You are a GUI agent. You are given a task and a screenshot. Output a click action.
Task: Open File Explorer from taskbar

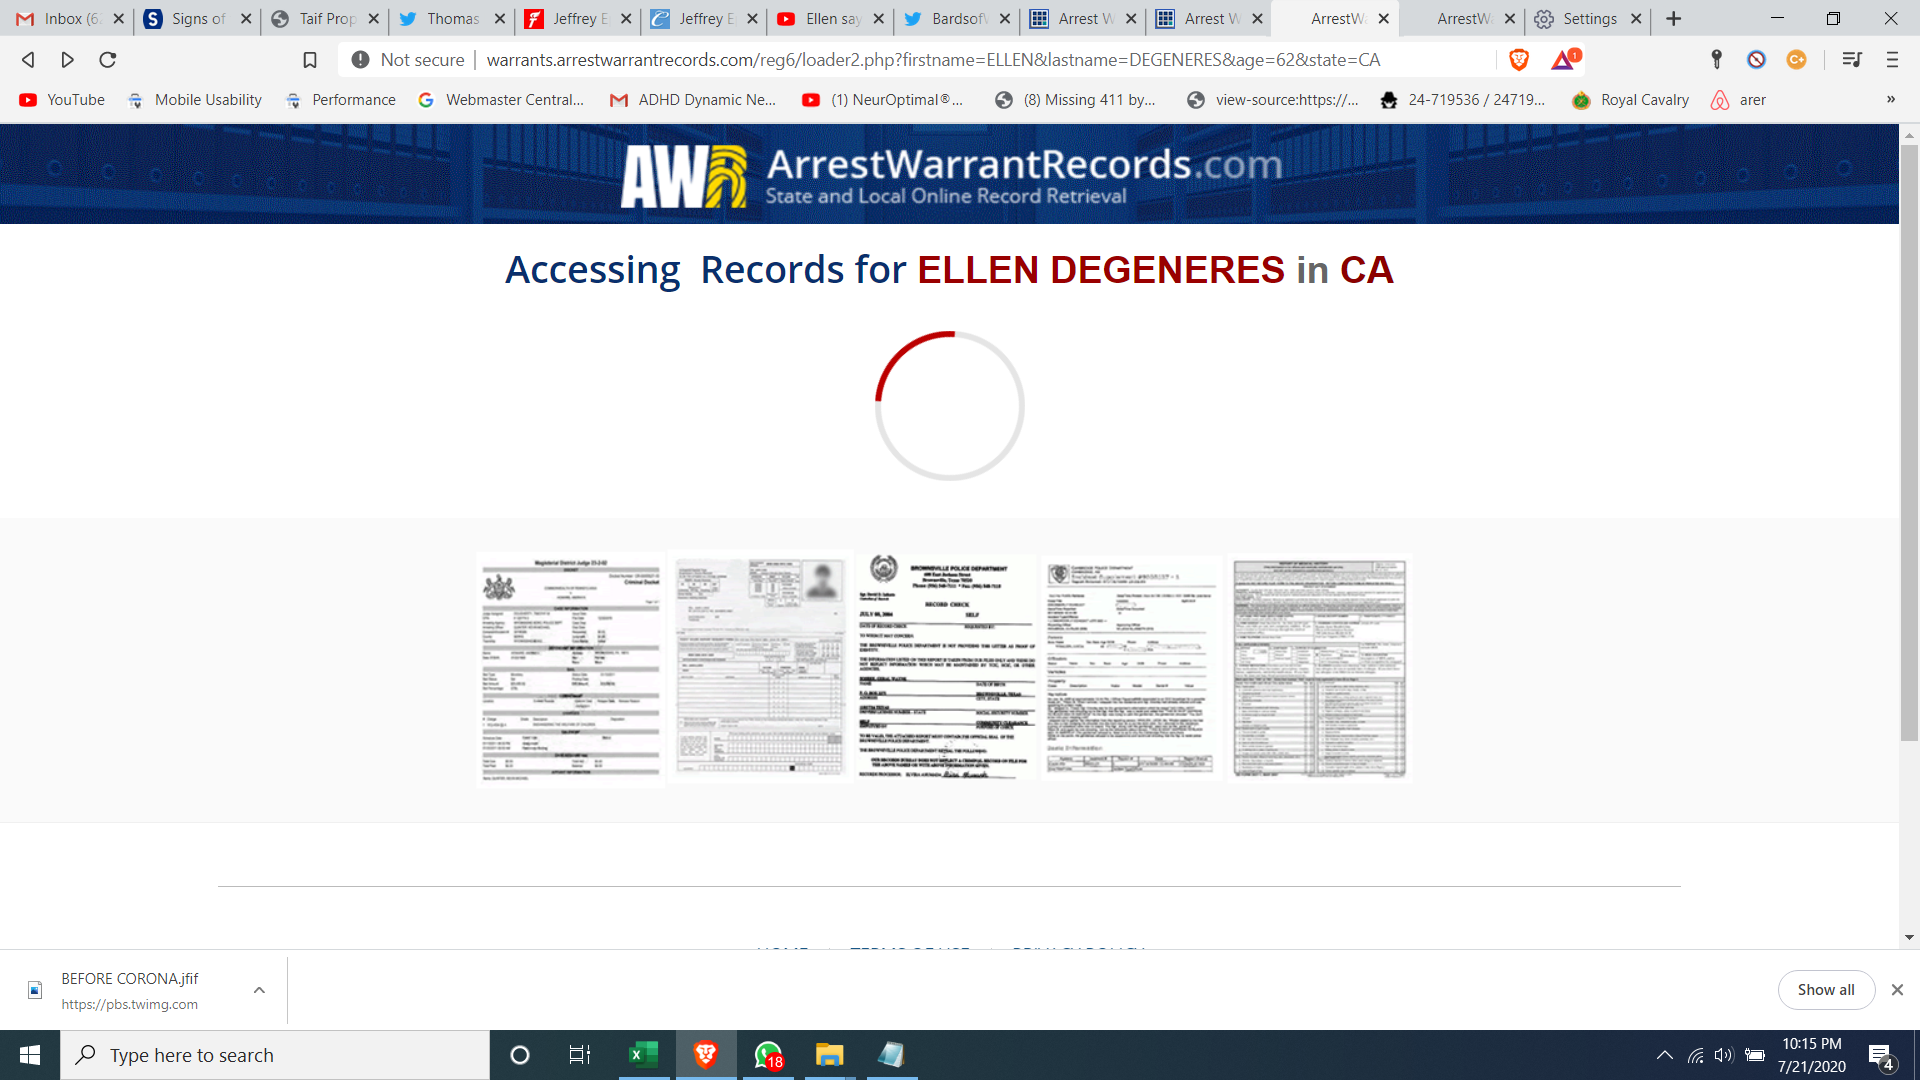[x=829, y=1055]
